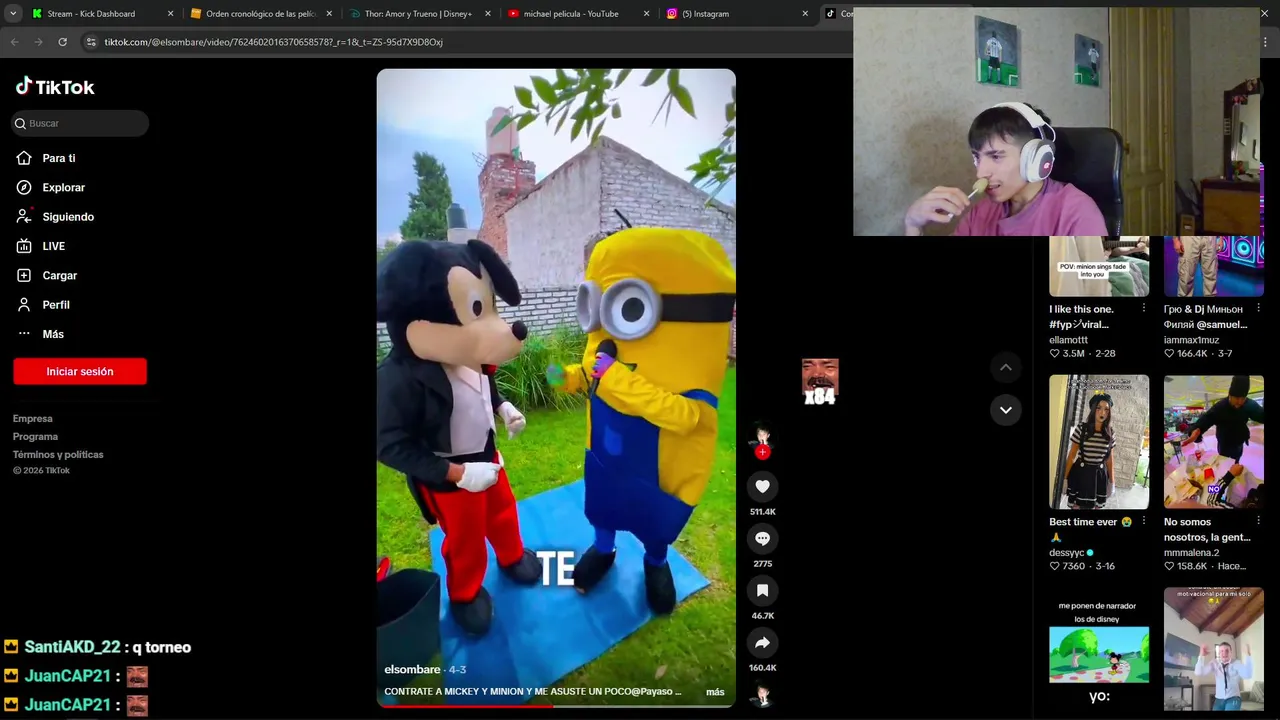Open the narrador de disney video thumbnail

tap(1099, 648)
